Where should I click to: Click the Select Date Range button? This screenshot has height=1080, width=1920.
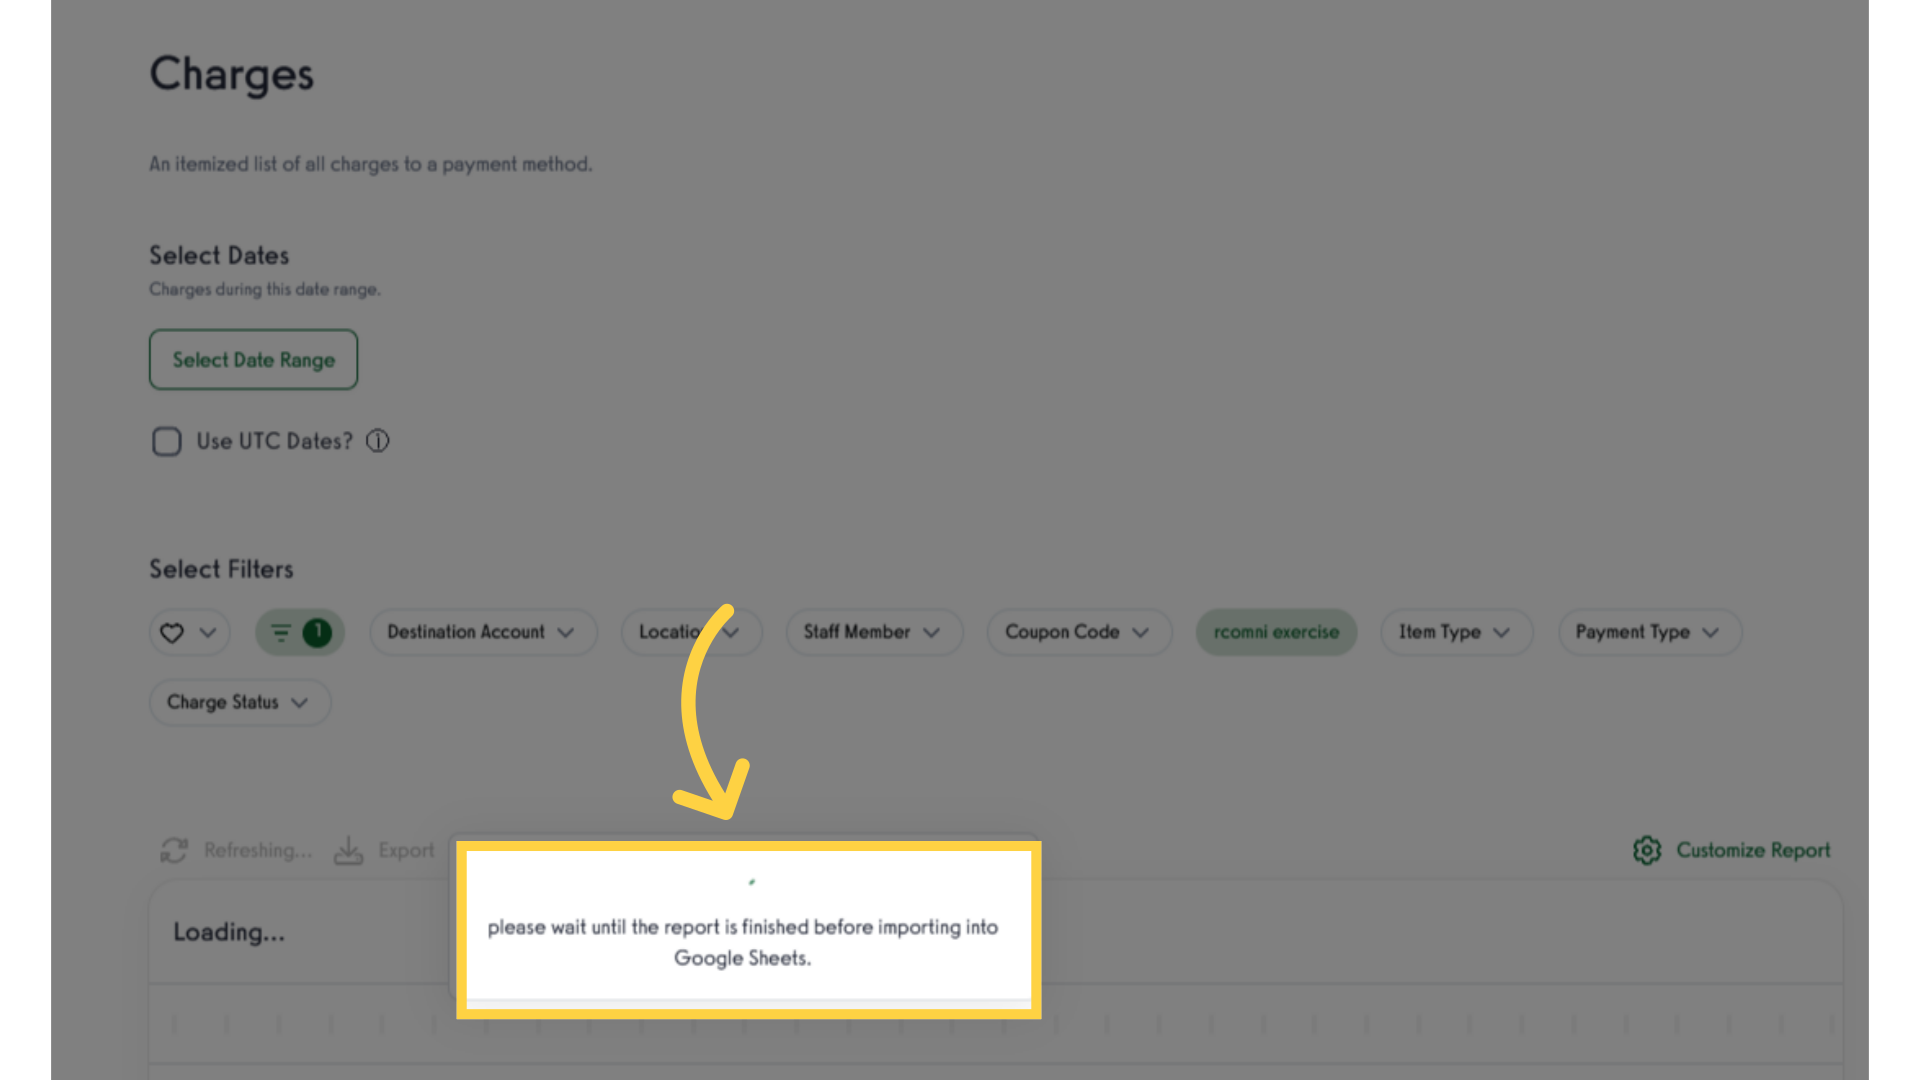(253, 359)
